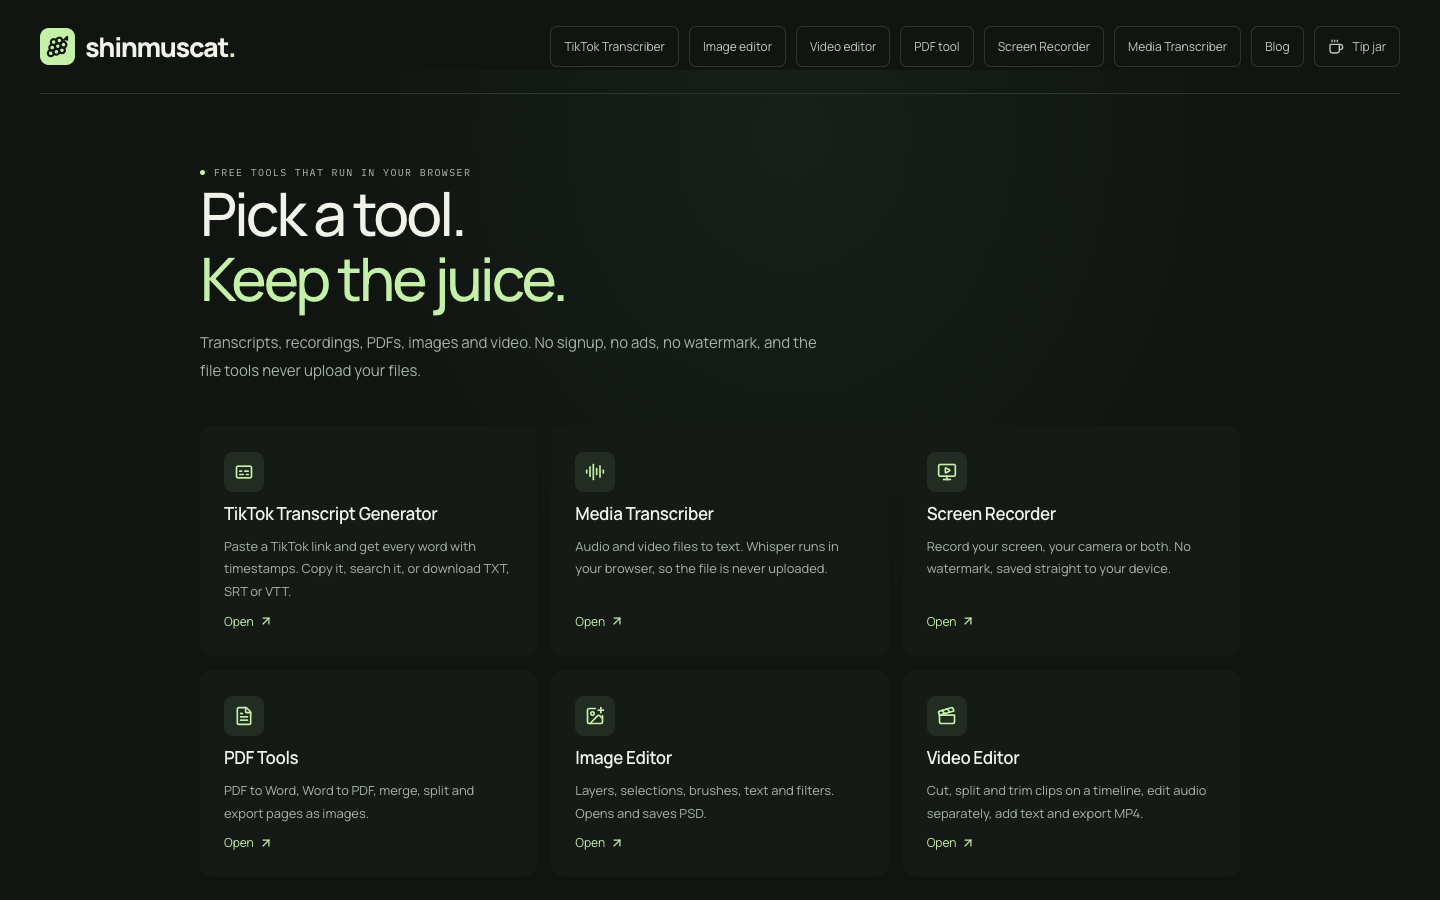The width and height of the screenshot is (1440, 900).
Task: Click the arrow icon beside Video Editor Open
Action: point(968,843)
